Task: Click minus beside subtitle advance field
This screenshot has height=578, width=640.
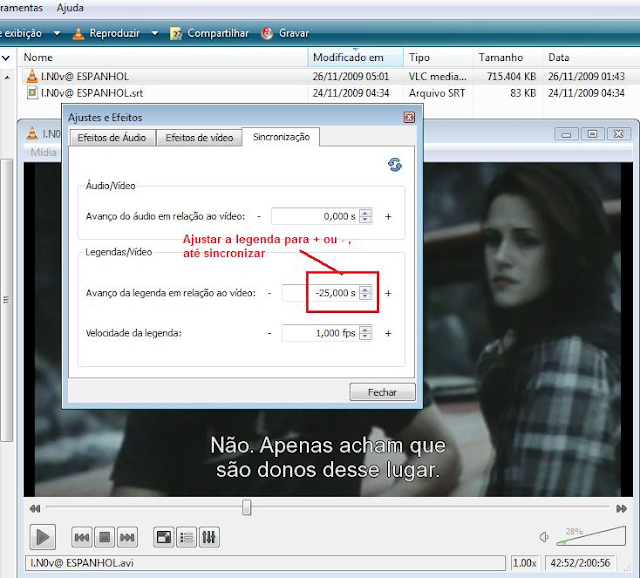Action: [x=269, y=293]
